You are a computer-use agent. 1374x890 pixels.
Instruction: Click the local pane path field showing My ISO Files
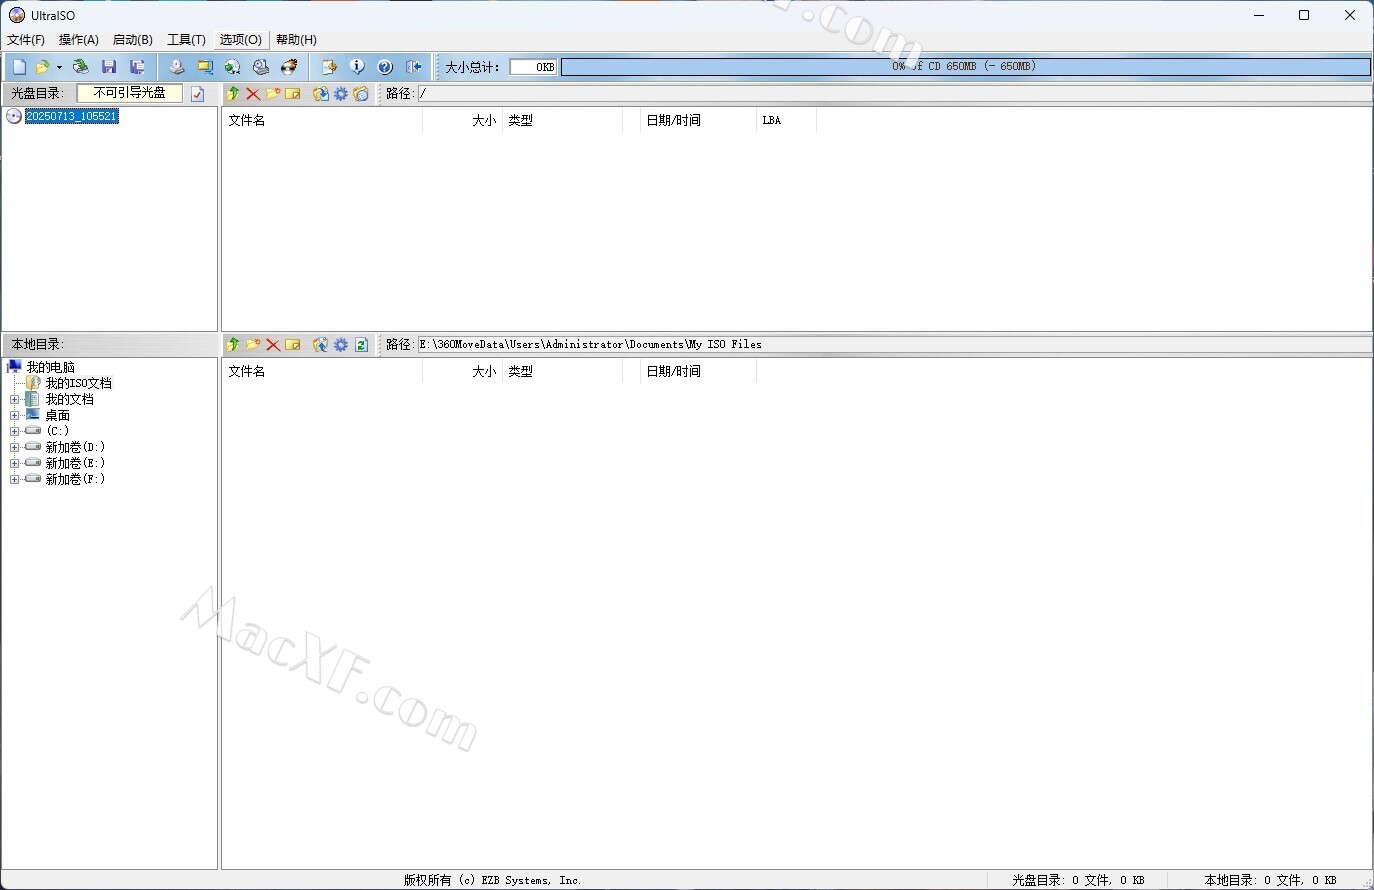(x=894, y=344)
